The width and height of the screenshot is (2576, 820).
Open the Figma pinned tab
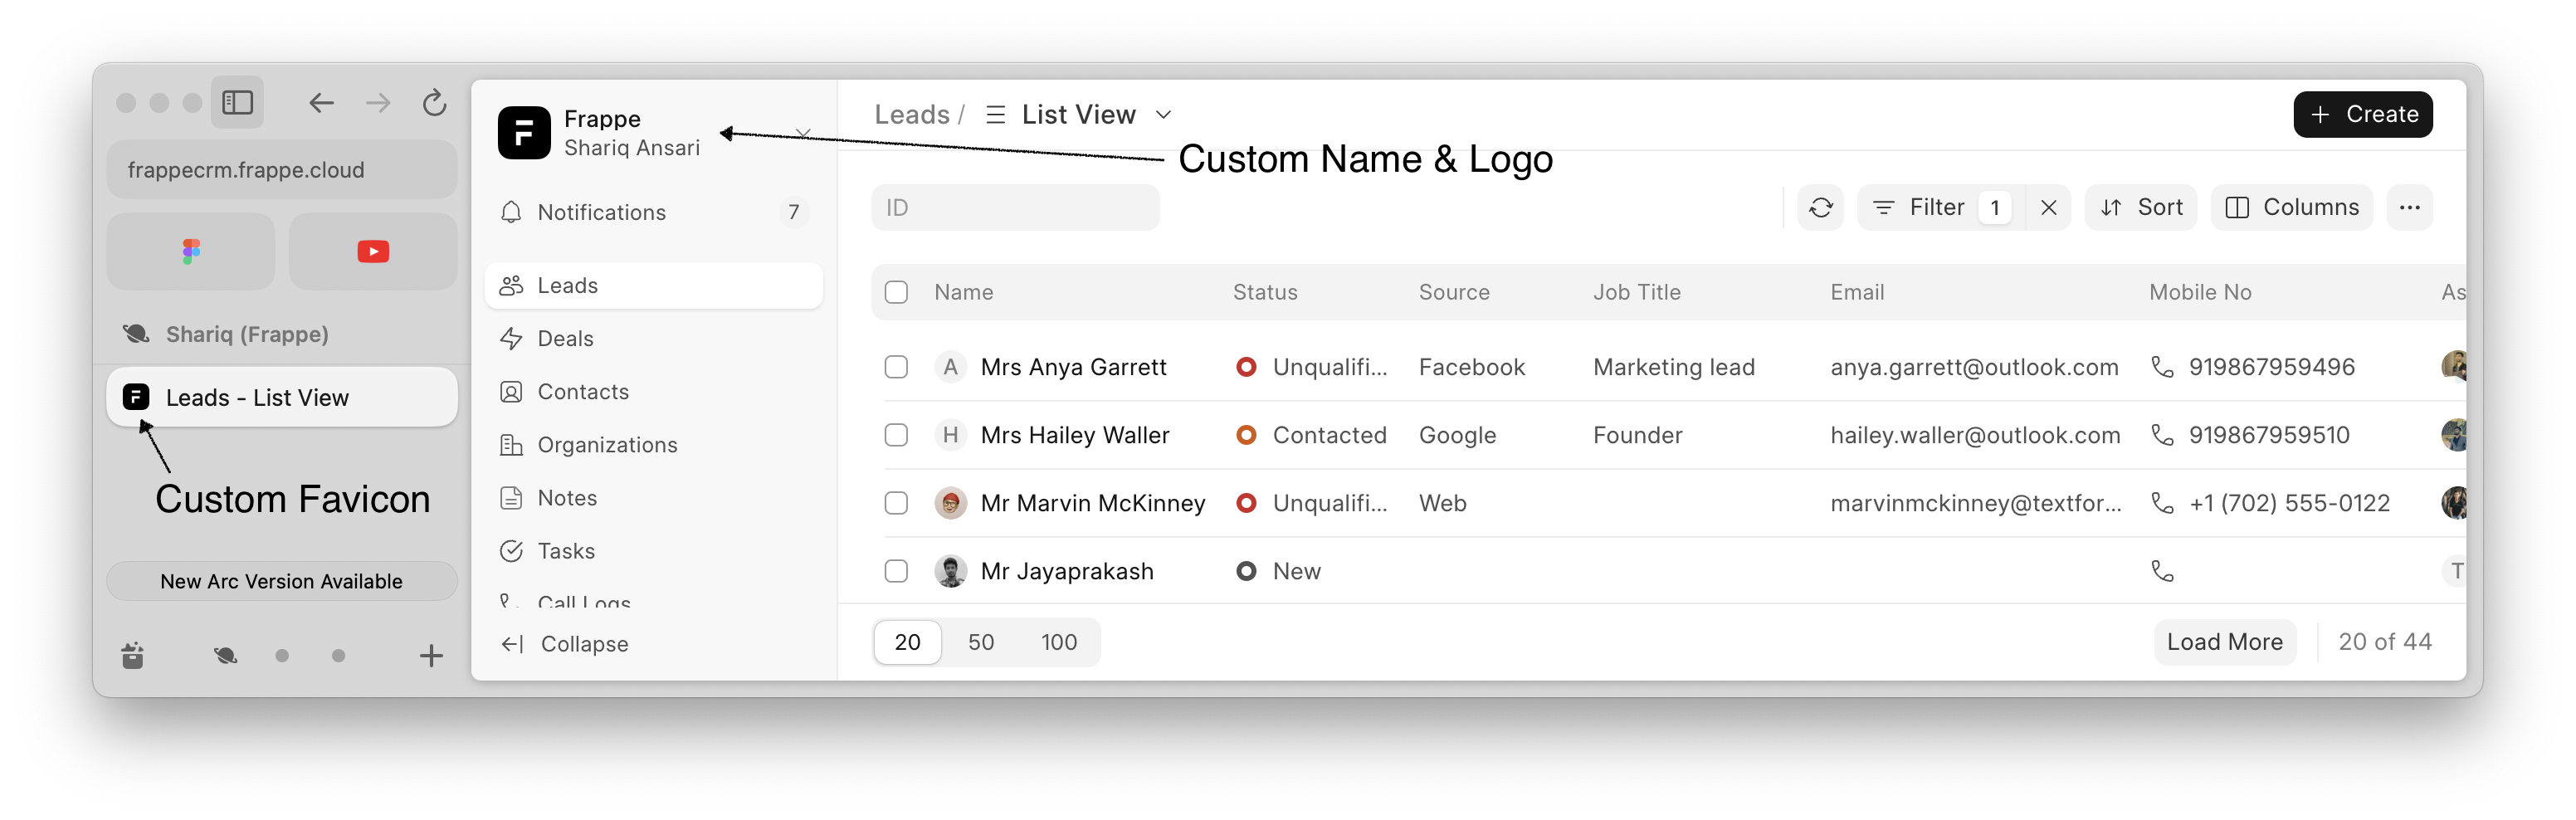click(x=190, y=251)
